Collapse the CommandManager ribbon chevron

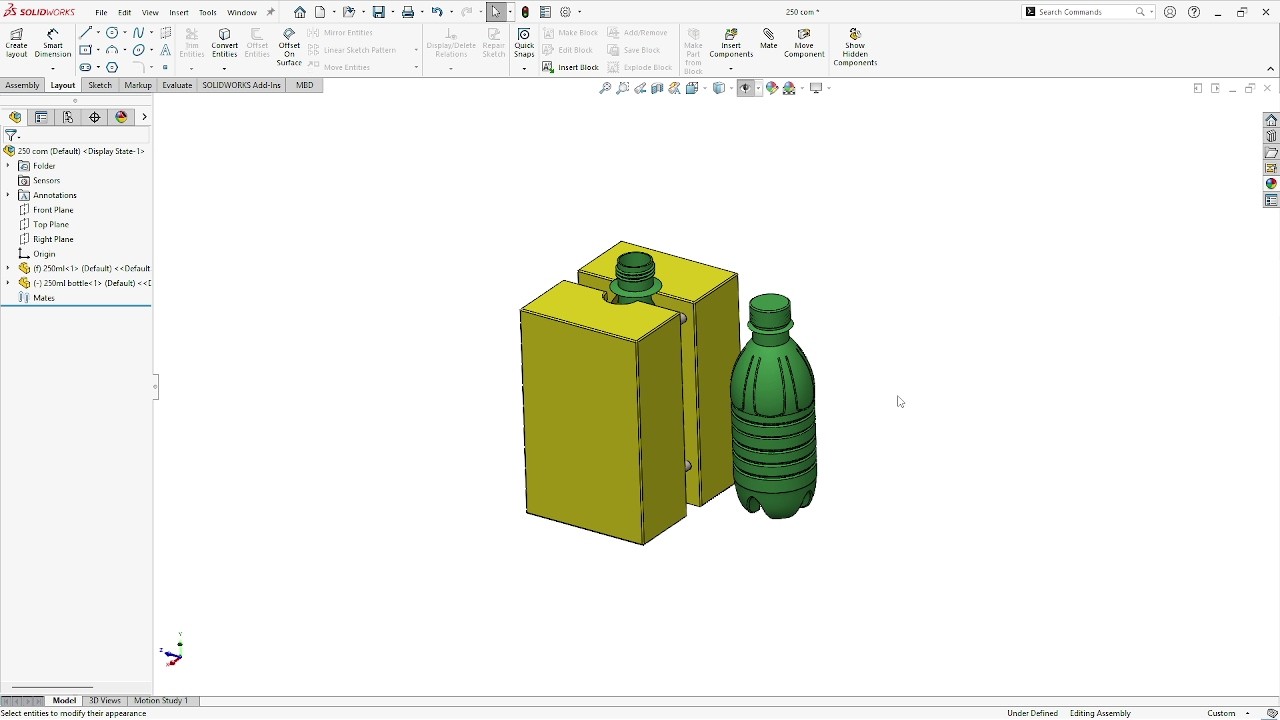(1271, 69)
